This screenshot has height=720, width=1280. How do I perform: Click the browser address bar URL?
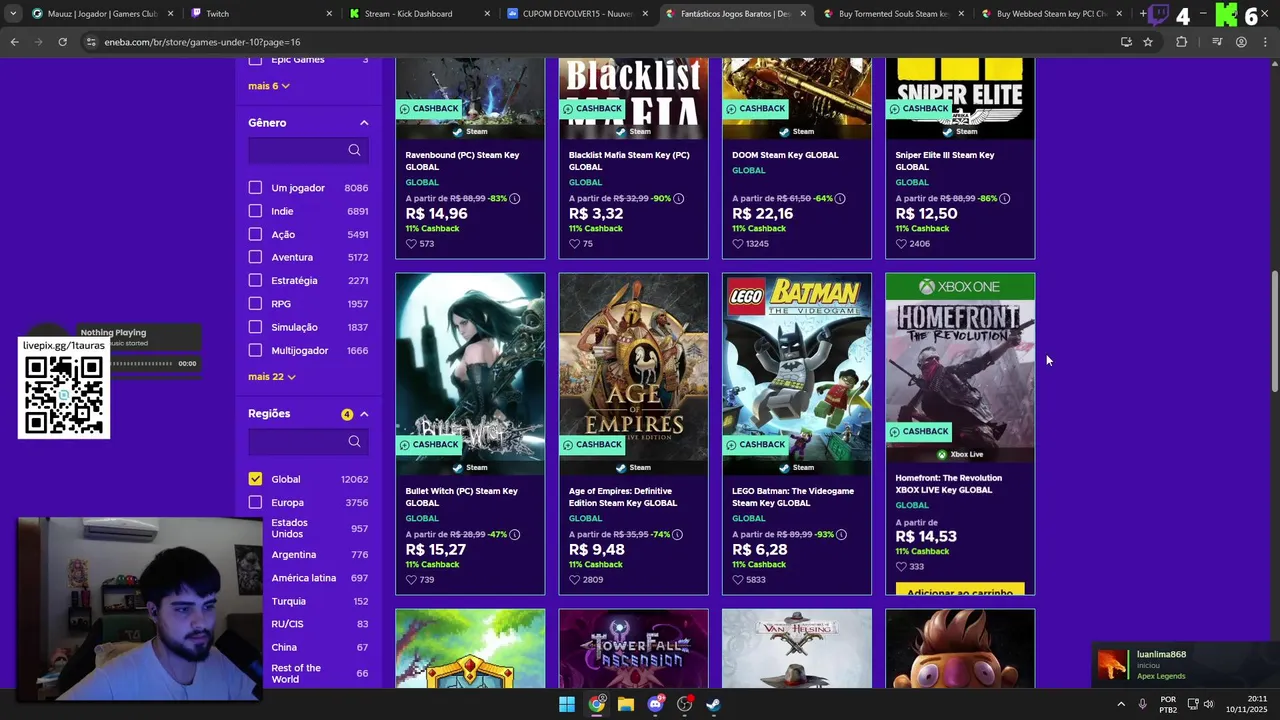[x=202, y=42]
